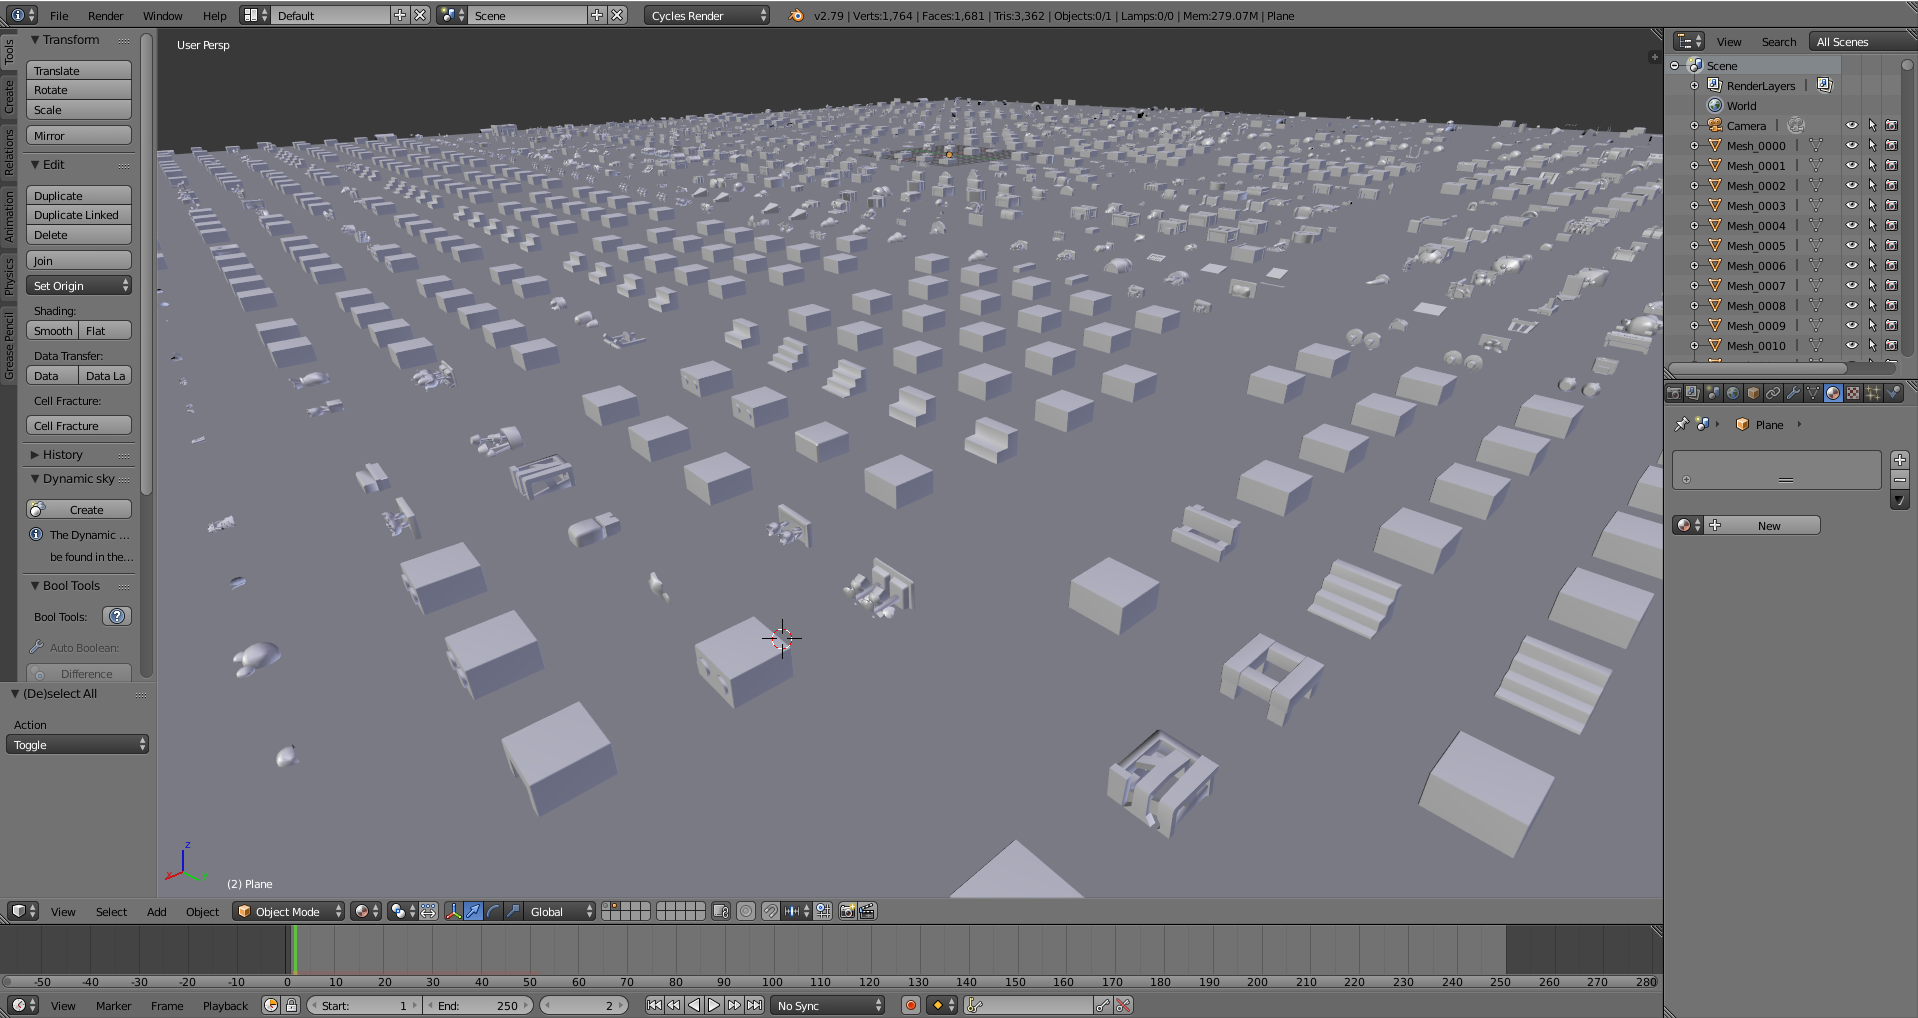Click the 3D manipulator widget toggle icon
Screen dimensions: 1918x1018
[x=453, y=911]
